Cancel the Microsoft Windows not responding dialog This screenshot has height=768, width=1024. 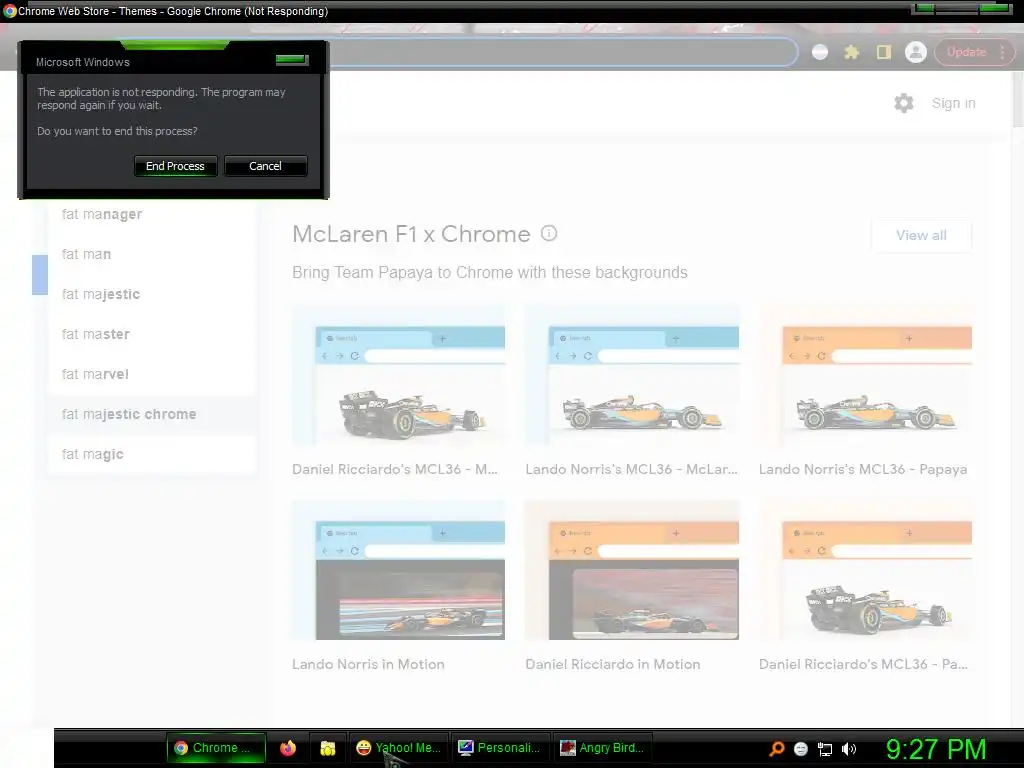265,166
